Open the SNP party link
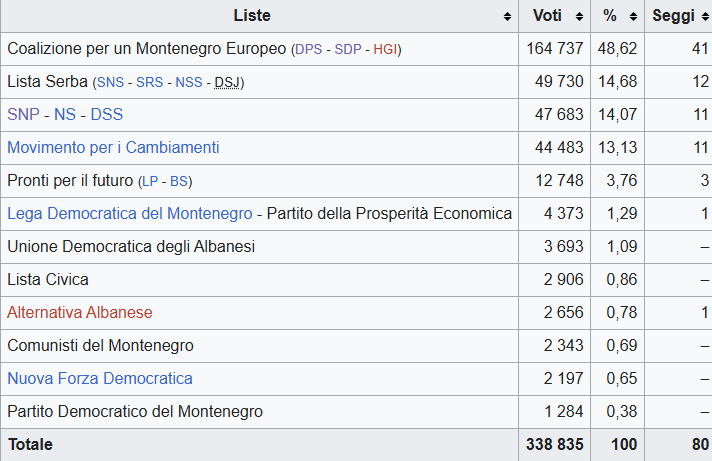This screenshot has height=461, width=712. click(x=23, y=115)
